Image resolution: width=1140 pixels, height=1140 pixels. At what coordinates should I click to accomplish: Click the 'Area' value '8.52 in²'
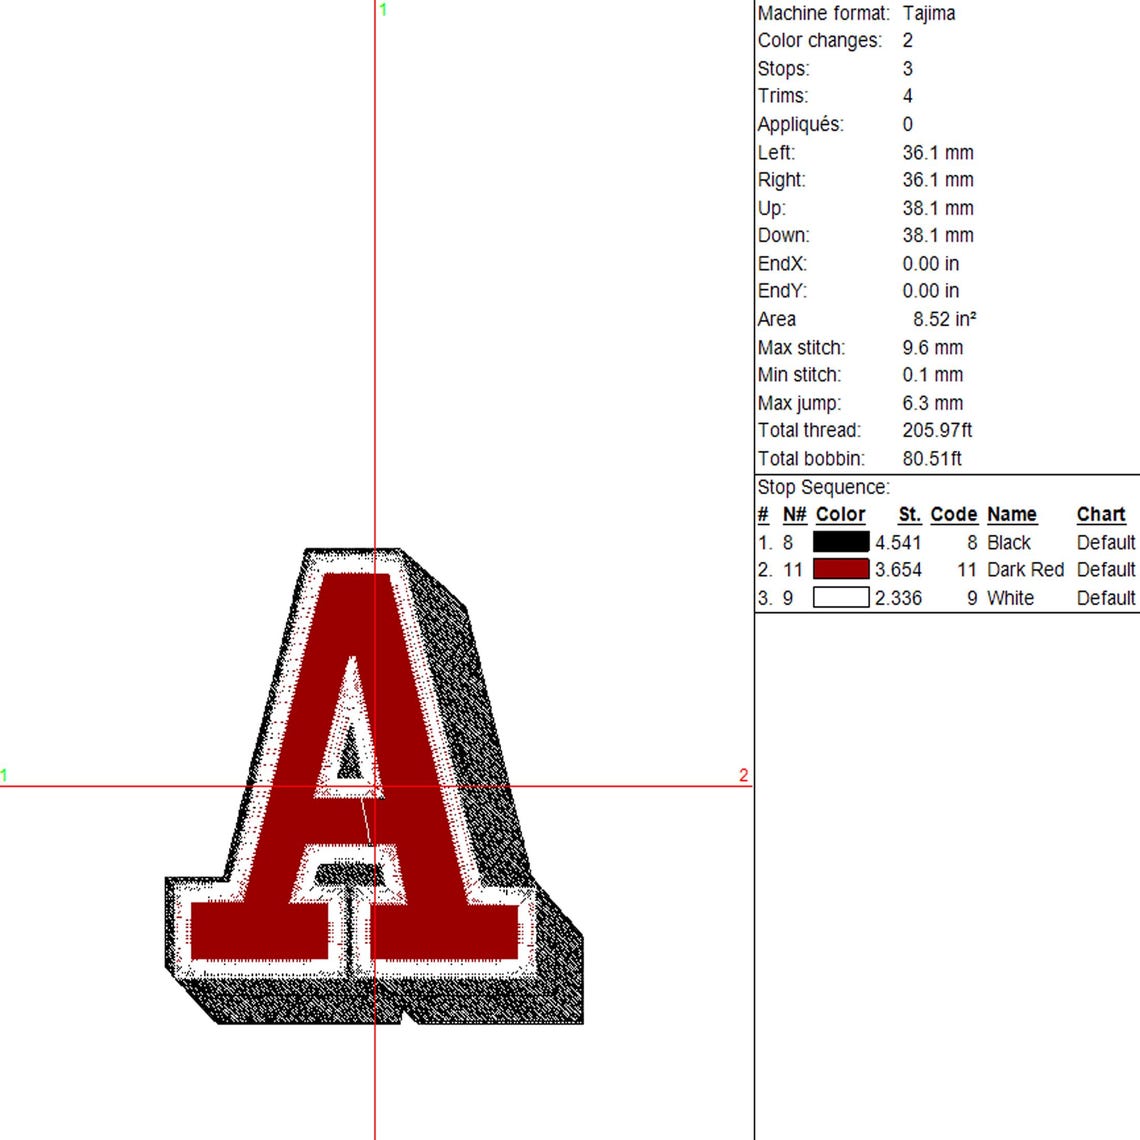click(x=944, y=318)
